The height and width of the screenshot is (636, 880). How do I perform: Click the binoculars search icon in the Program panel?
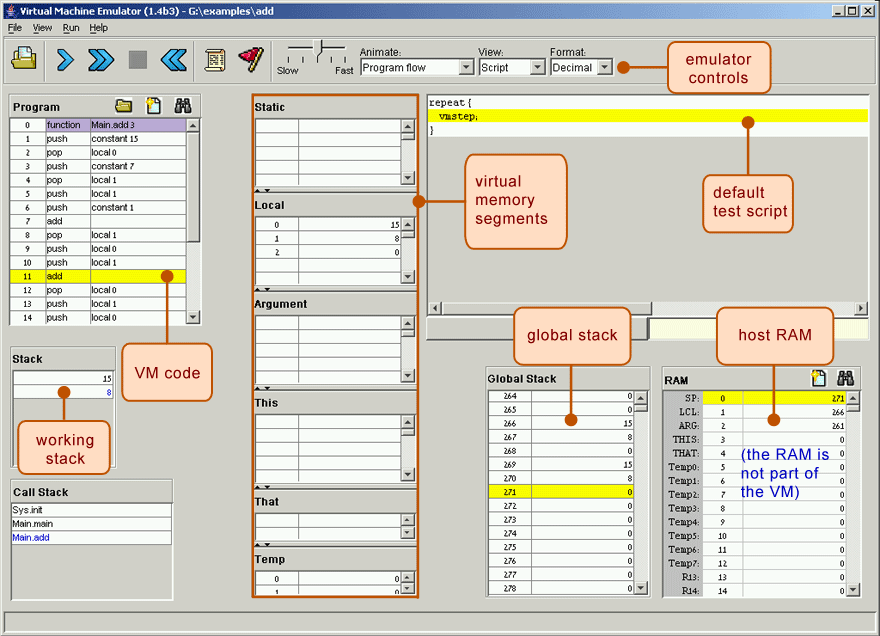(x=183, y=106)
